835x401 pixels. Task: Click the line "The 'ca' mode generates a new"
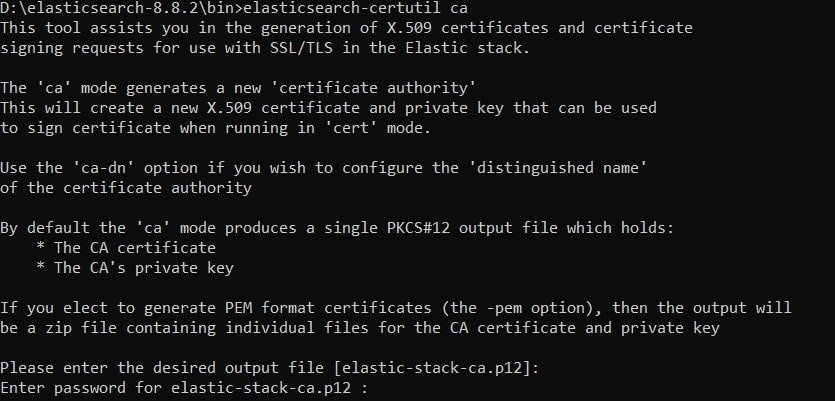click(x=238, y=87)
